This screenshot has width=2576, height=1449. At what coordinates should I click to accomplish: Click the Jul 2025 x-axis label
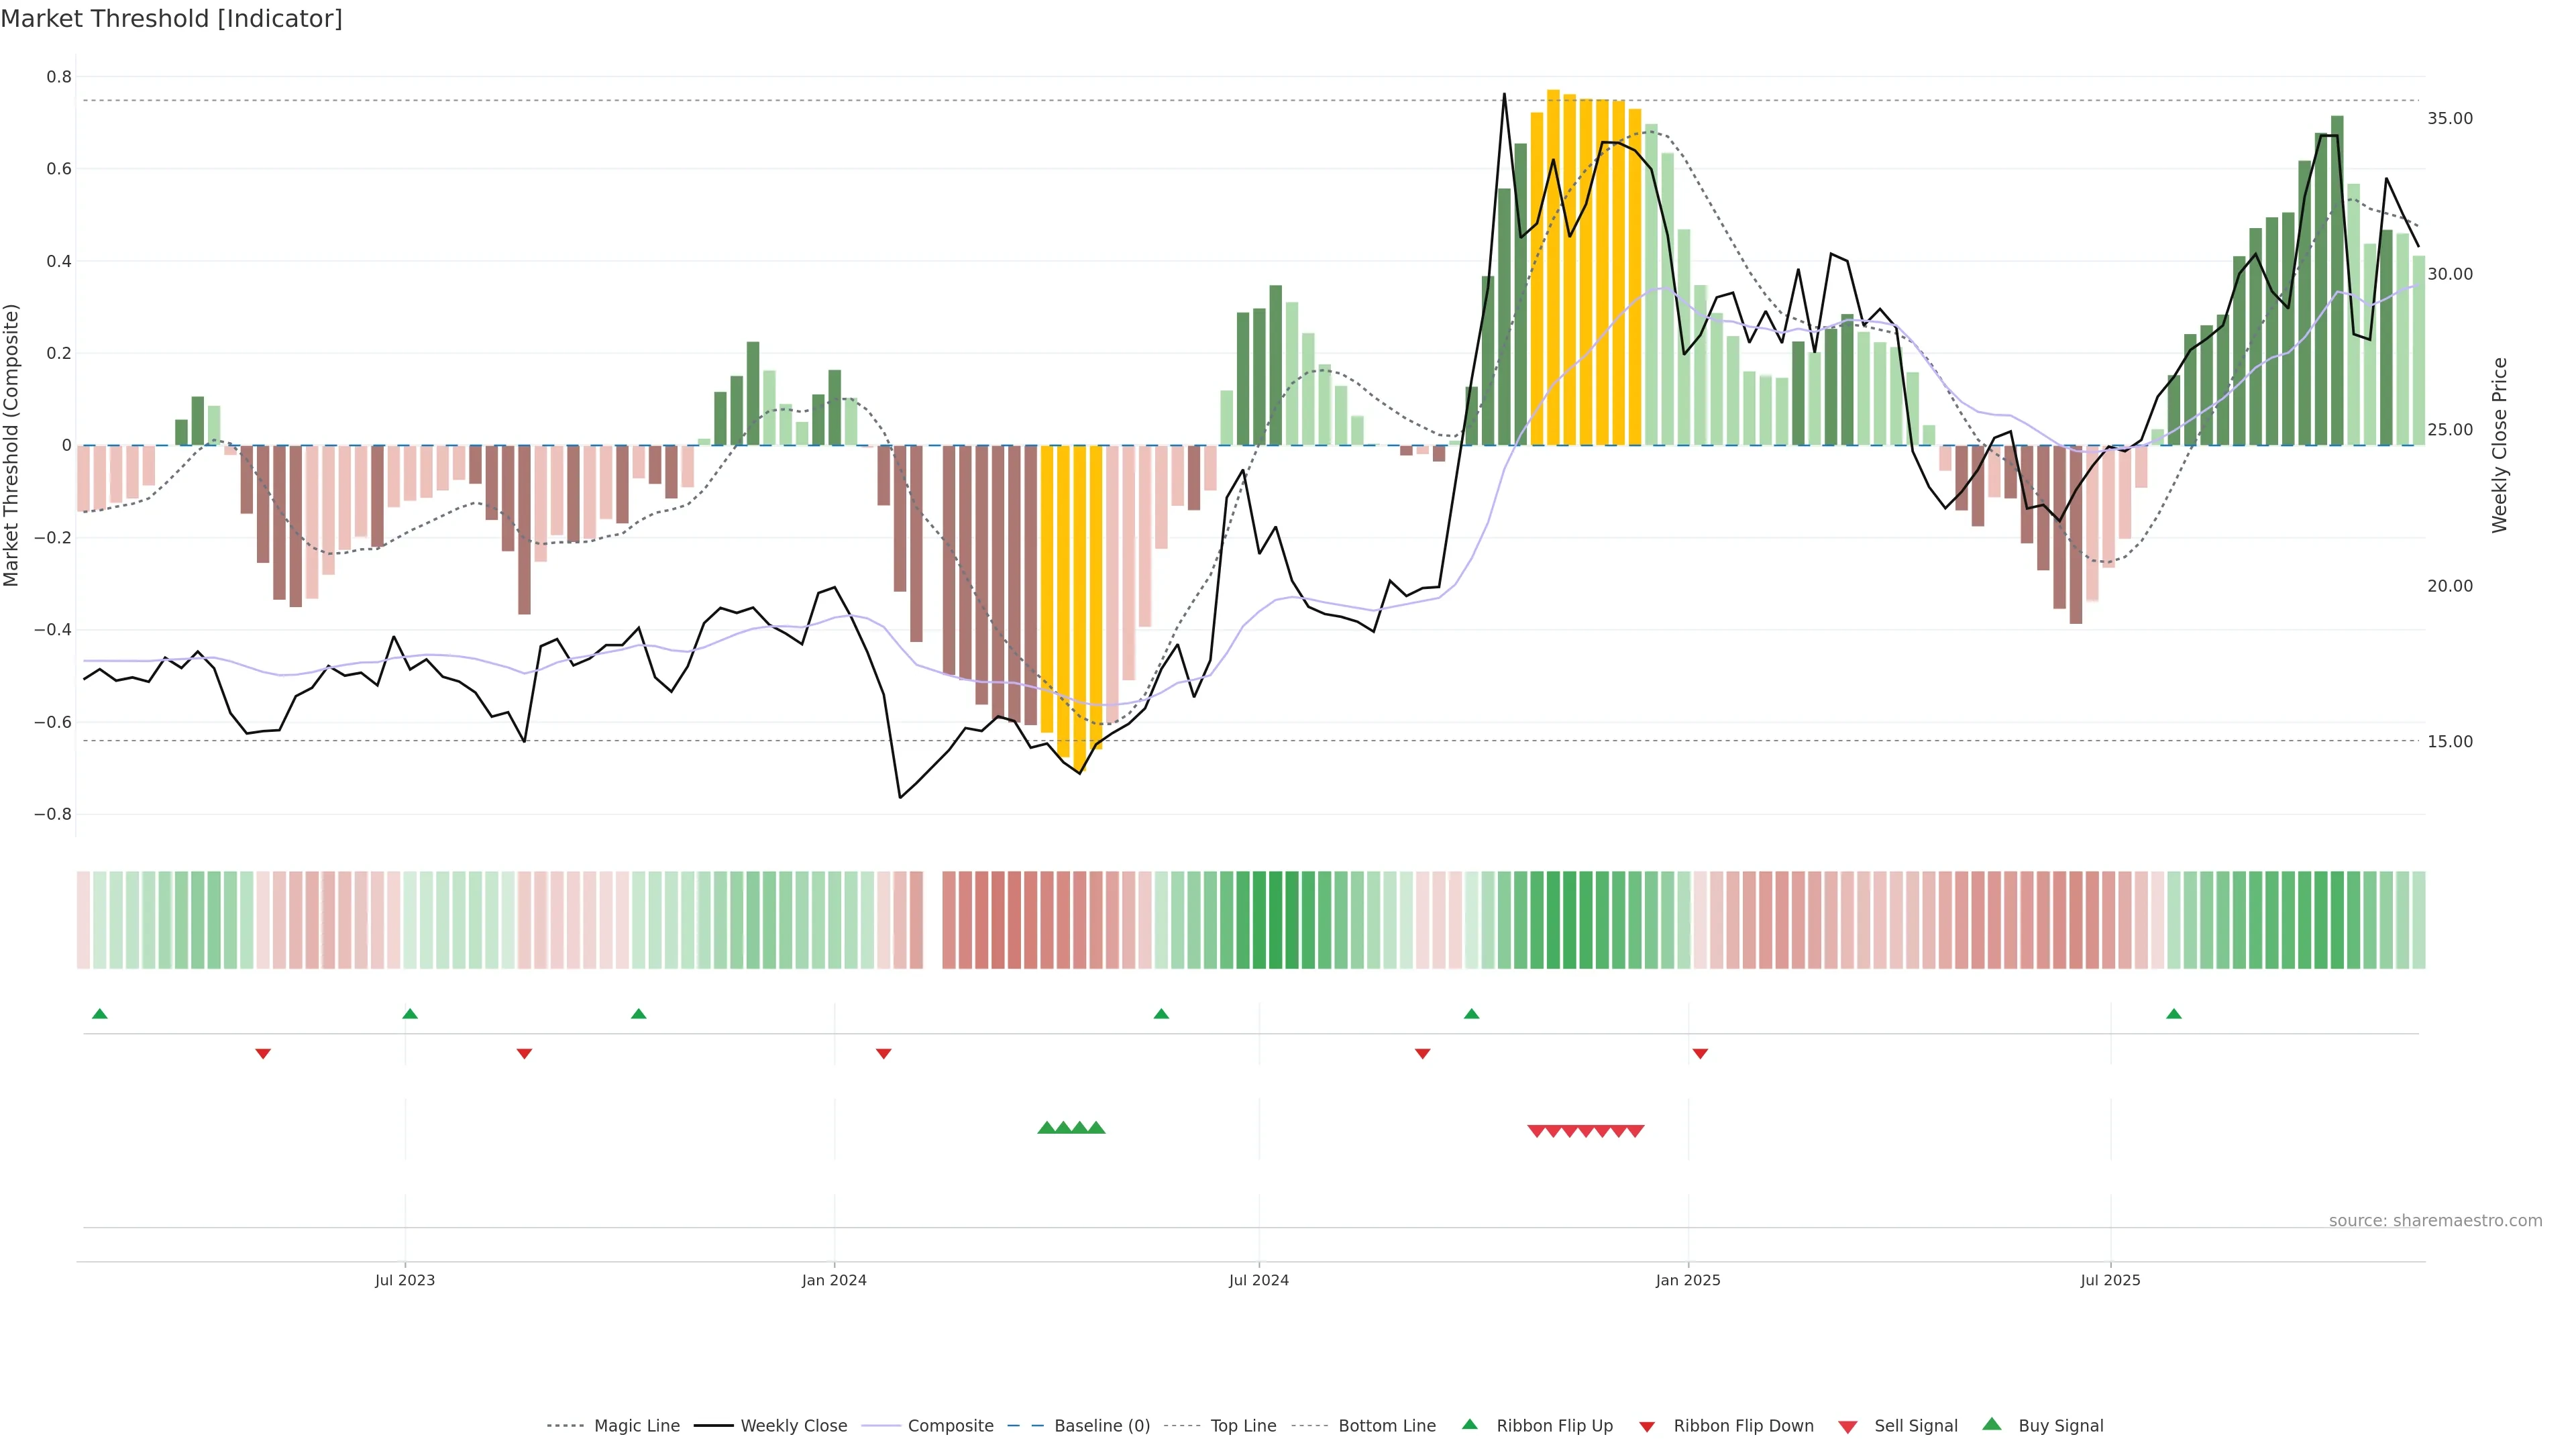click(2110, 1280)
